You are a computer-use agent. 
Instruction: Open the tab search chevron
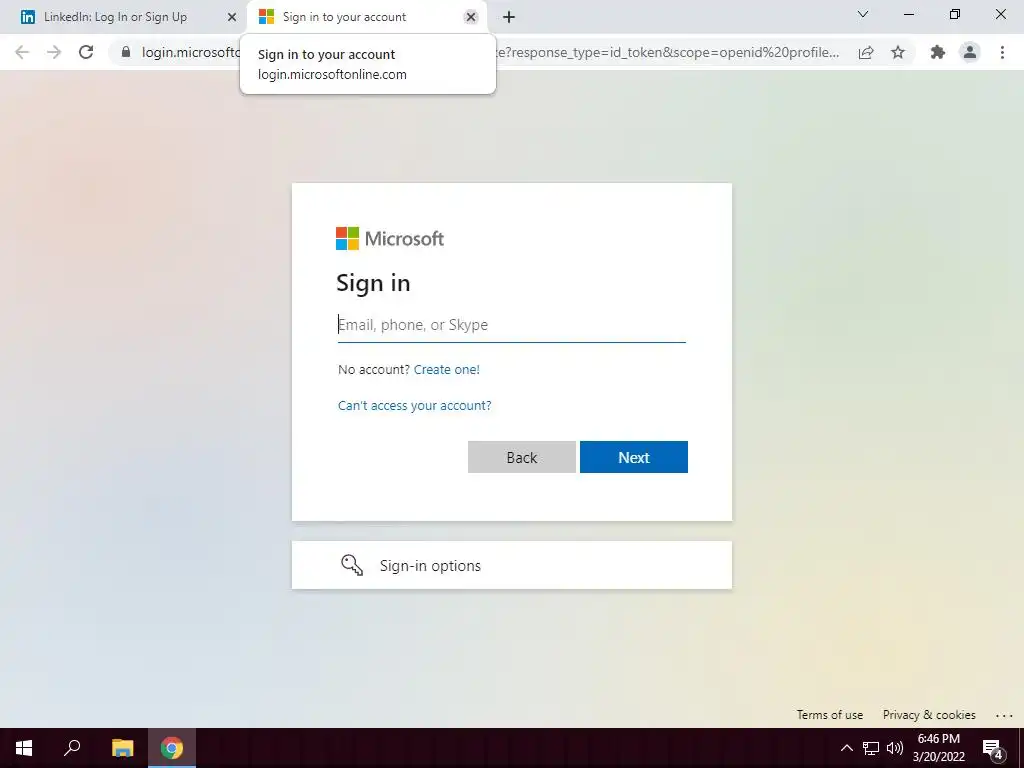[x=863, y=14]
